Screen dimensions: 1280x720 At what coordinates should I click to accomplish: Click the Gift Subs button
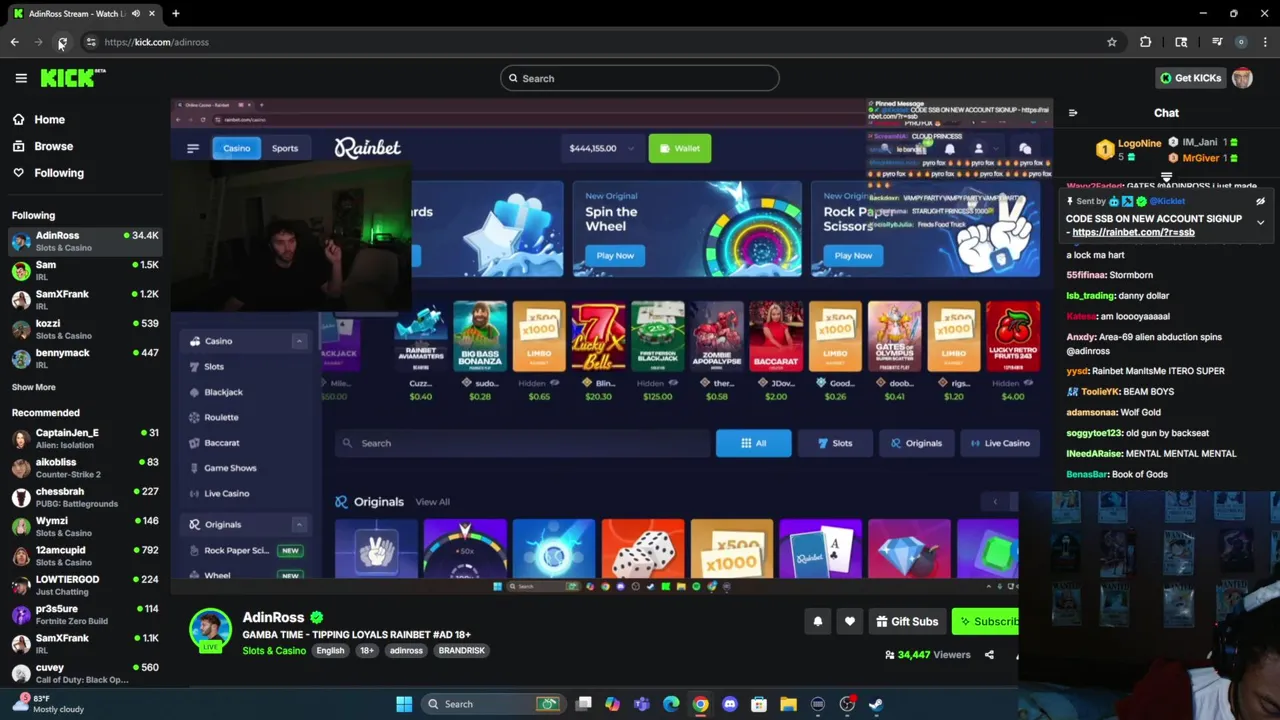coord(907,621)
